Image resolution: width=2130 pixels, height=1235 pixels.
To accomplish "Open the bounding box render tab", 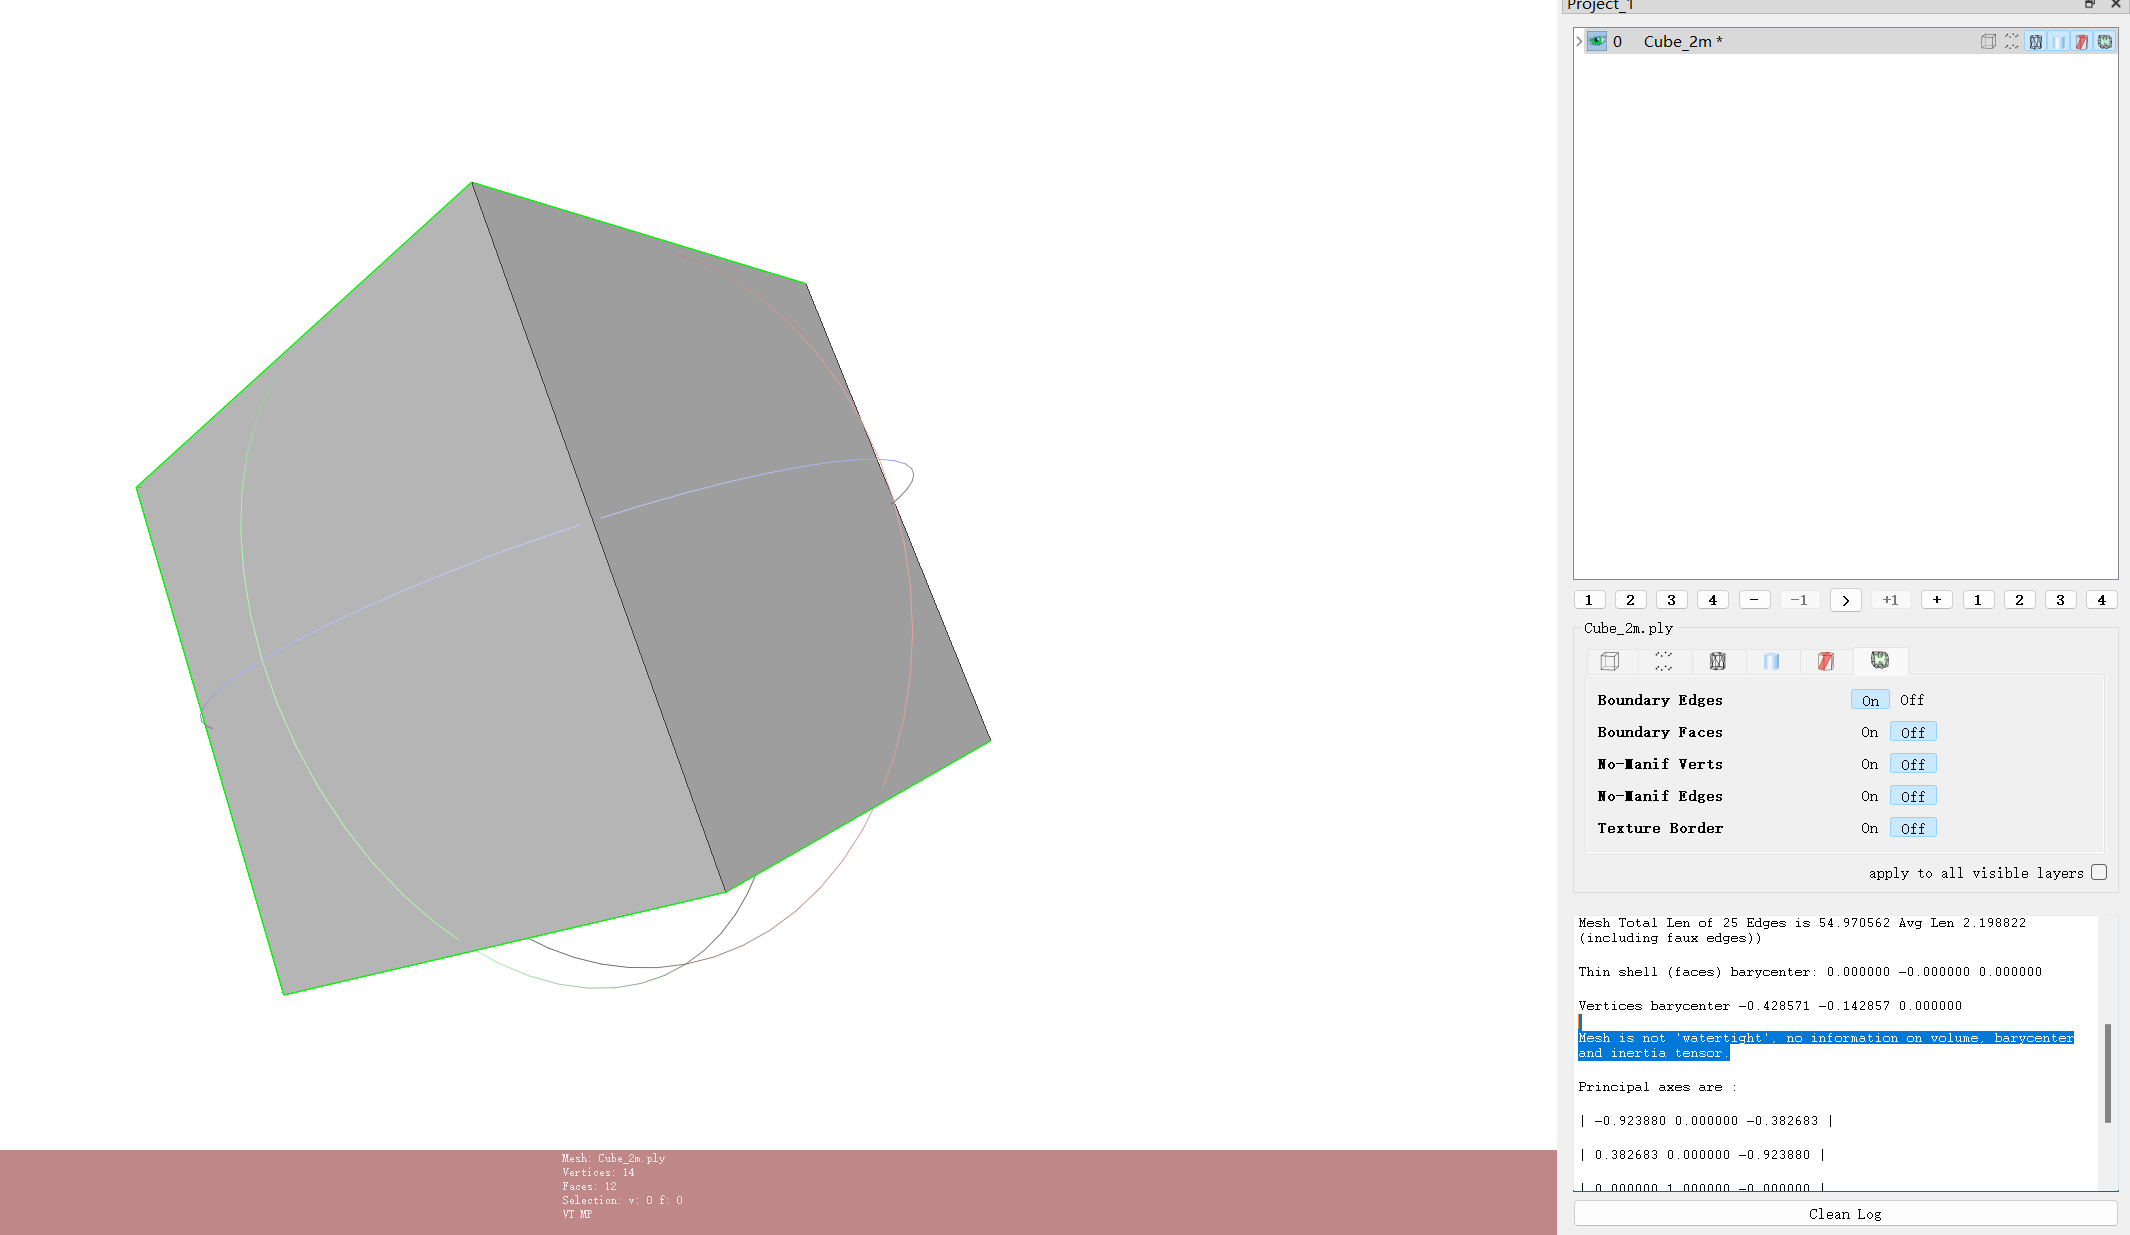I will click(x=1610, y=661).
